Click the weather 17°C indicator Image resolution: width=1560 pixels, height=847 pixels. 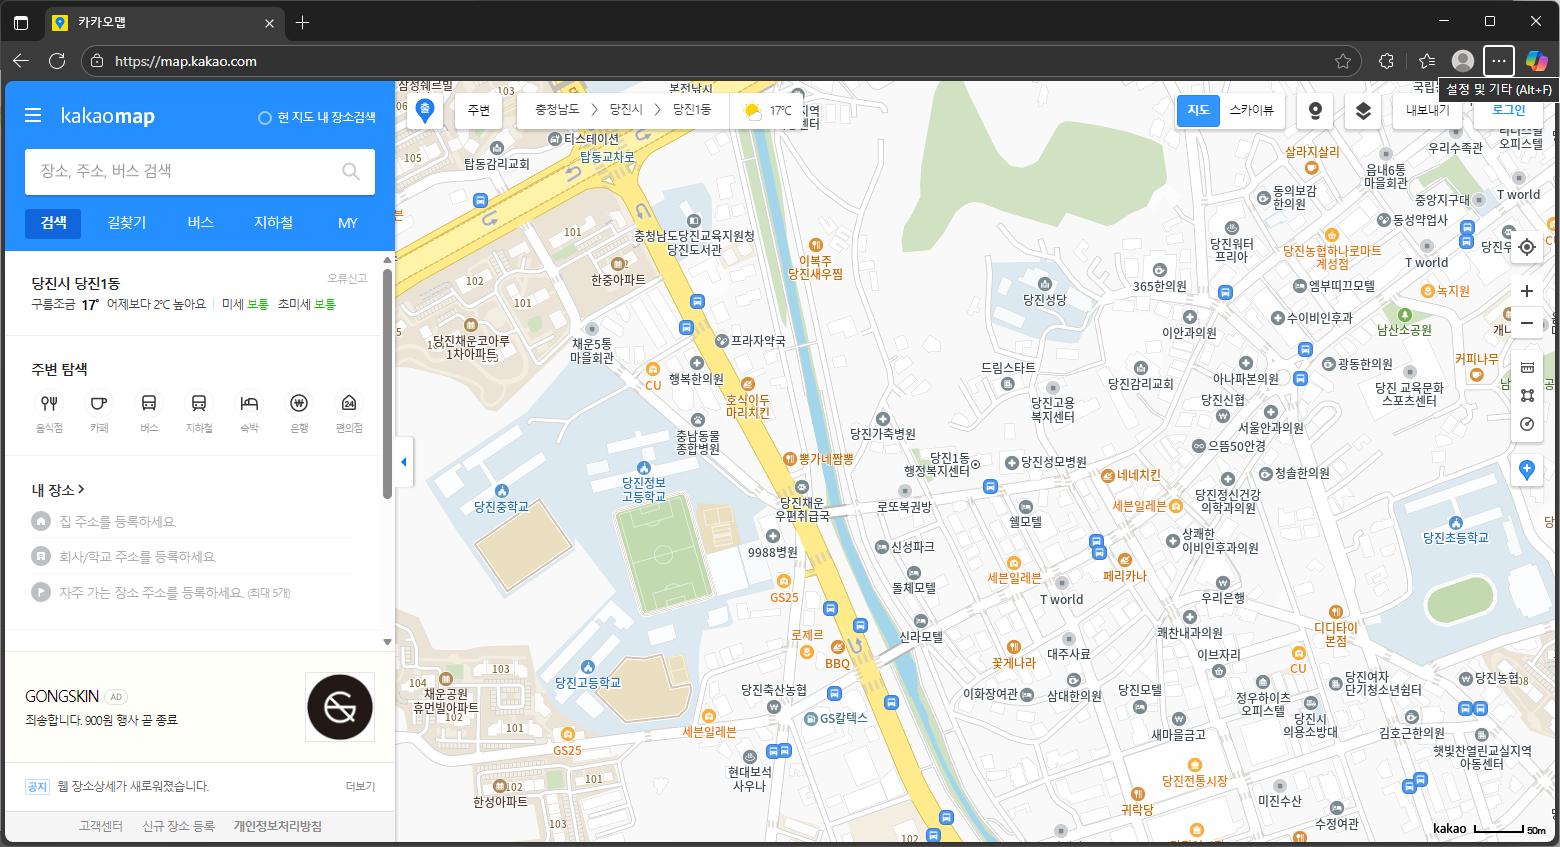coord(768,110)
